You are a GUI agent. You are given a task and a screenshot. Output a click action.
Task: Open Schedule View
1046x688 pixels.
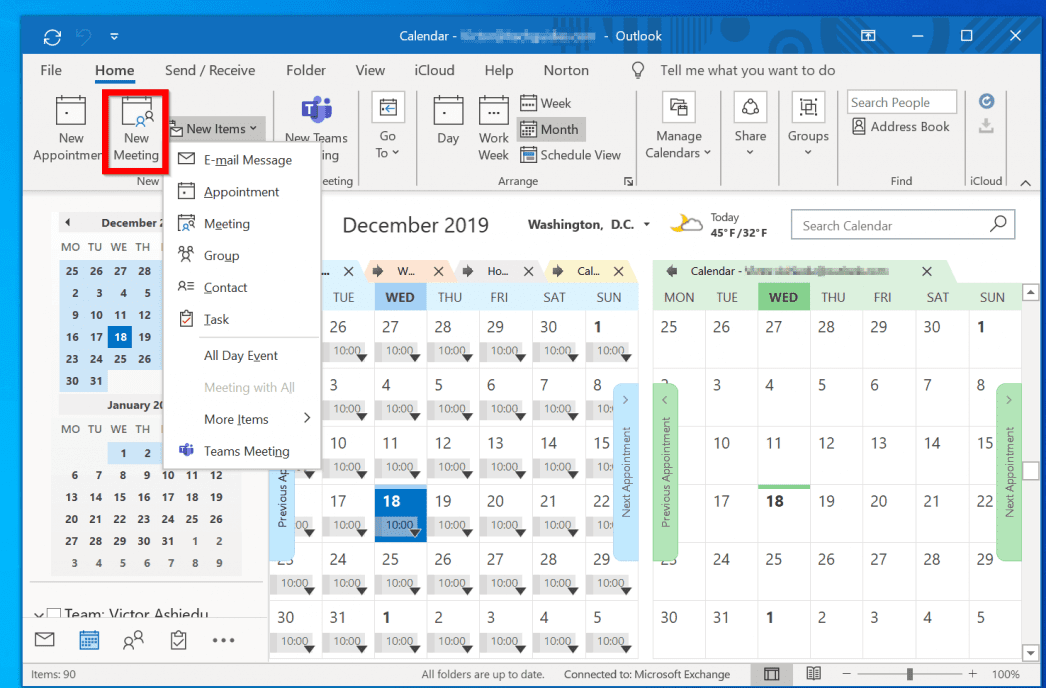coord(570,155)
